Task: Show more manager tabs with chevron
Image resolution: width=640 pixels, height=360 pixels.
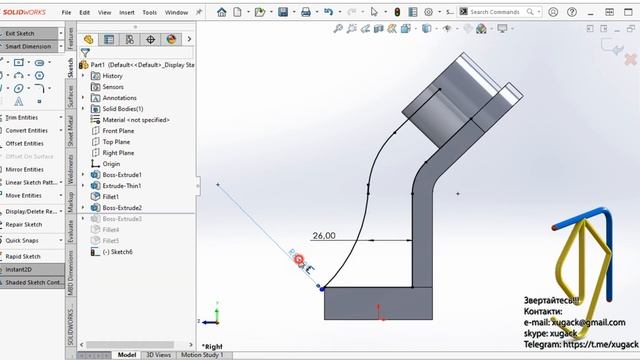Action: coord(189,39)
